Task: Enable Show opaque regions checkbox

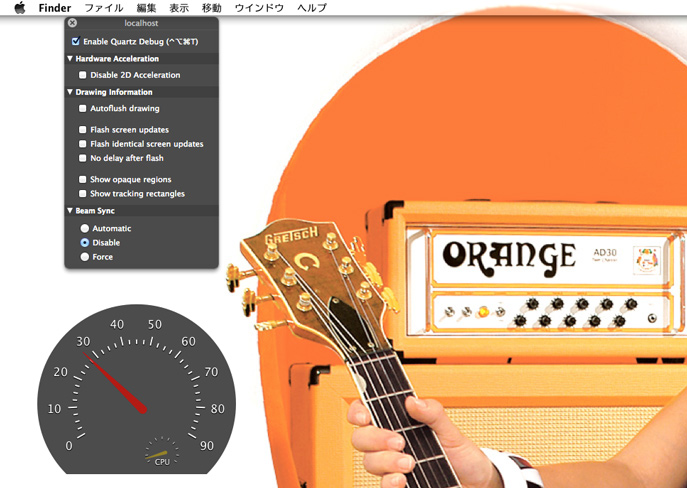Action: click(x=82, y=179)
